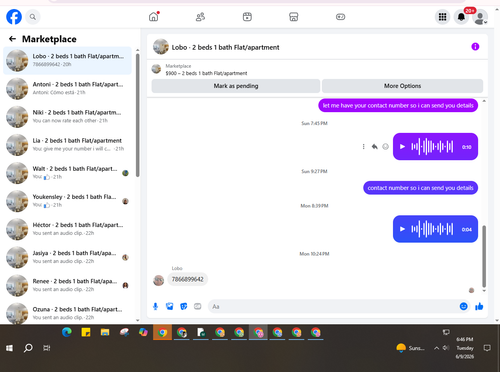Open the Ozuna conversation in list
This screenshot has width=500, height=372.
point(67,313)
